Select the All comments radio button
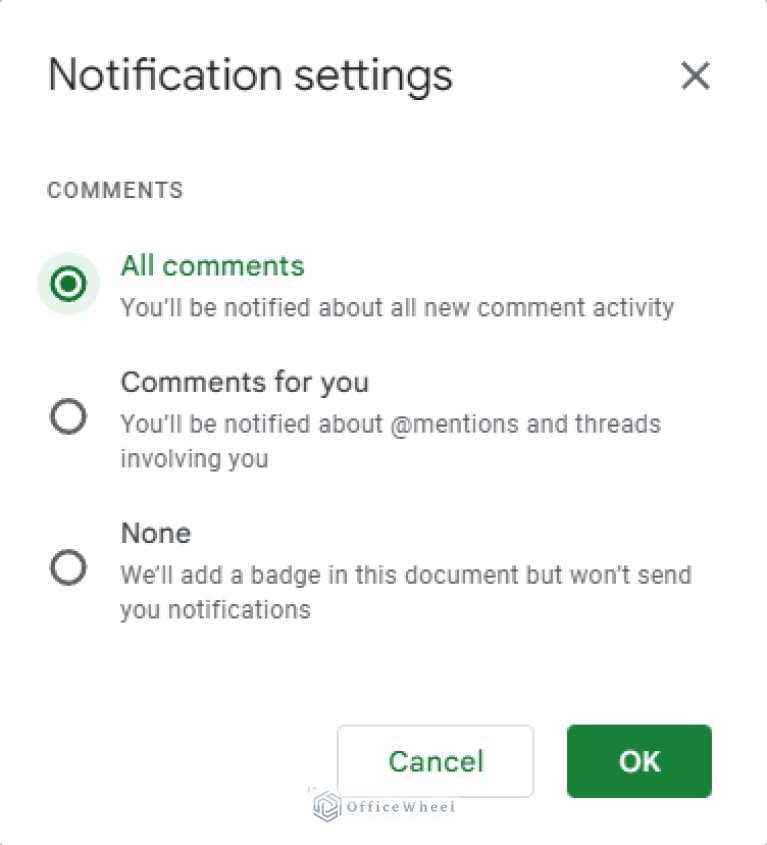 (x=68, y=283)
